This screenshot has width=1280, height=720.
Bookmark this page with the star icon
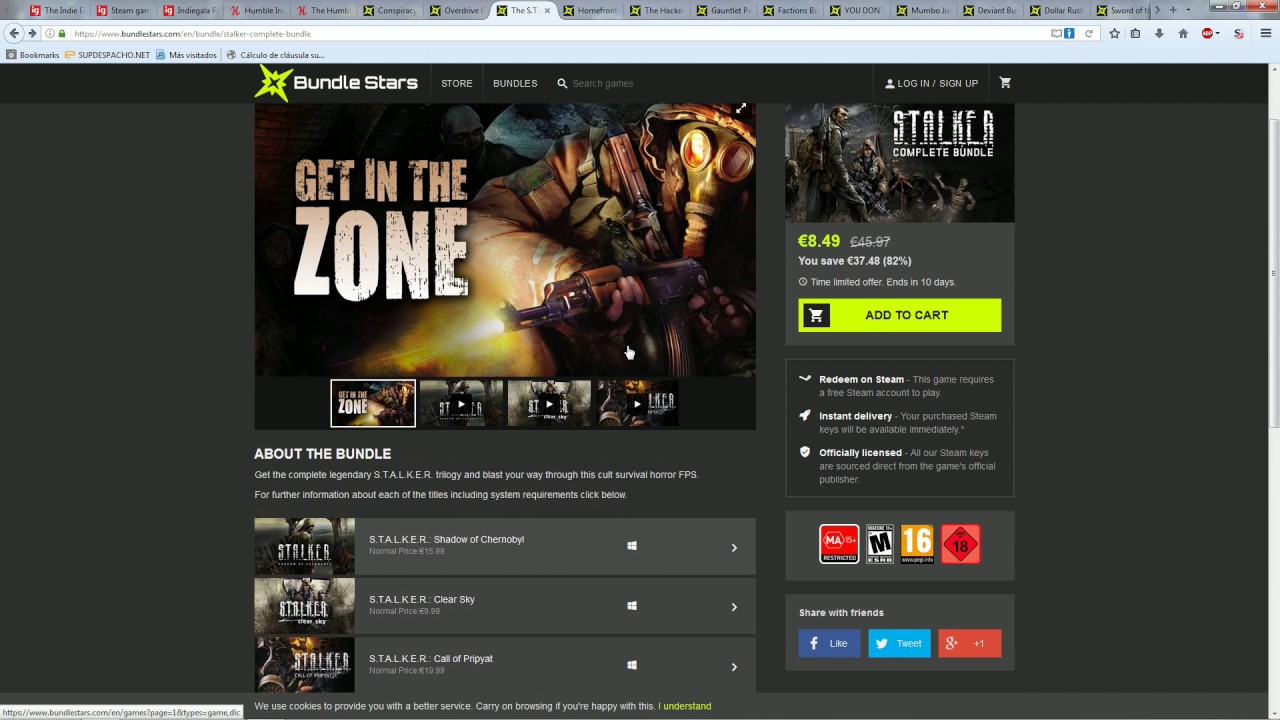point(1114,33)
